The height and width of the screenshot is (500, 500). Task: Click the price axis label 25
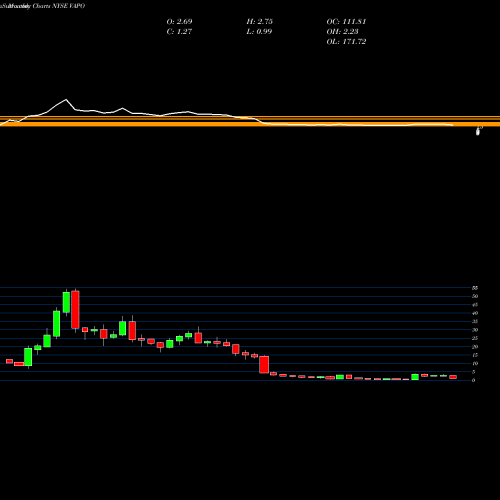click(x=475, y=338)
